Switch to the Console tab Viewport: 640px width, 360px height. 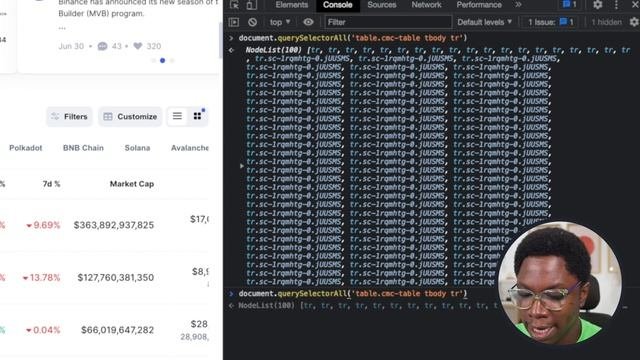click(x=338, y=5)
